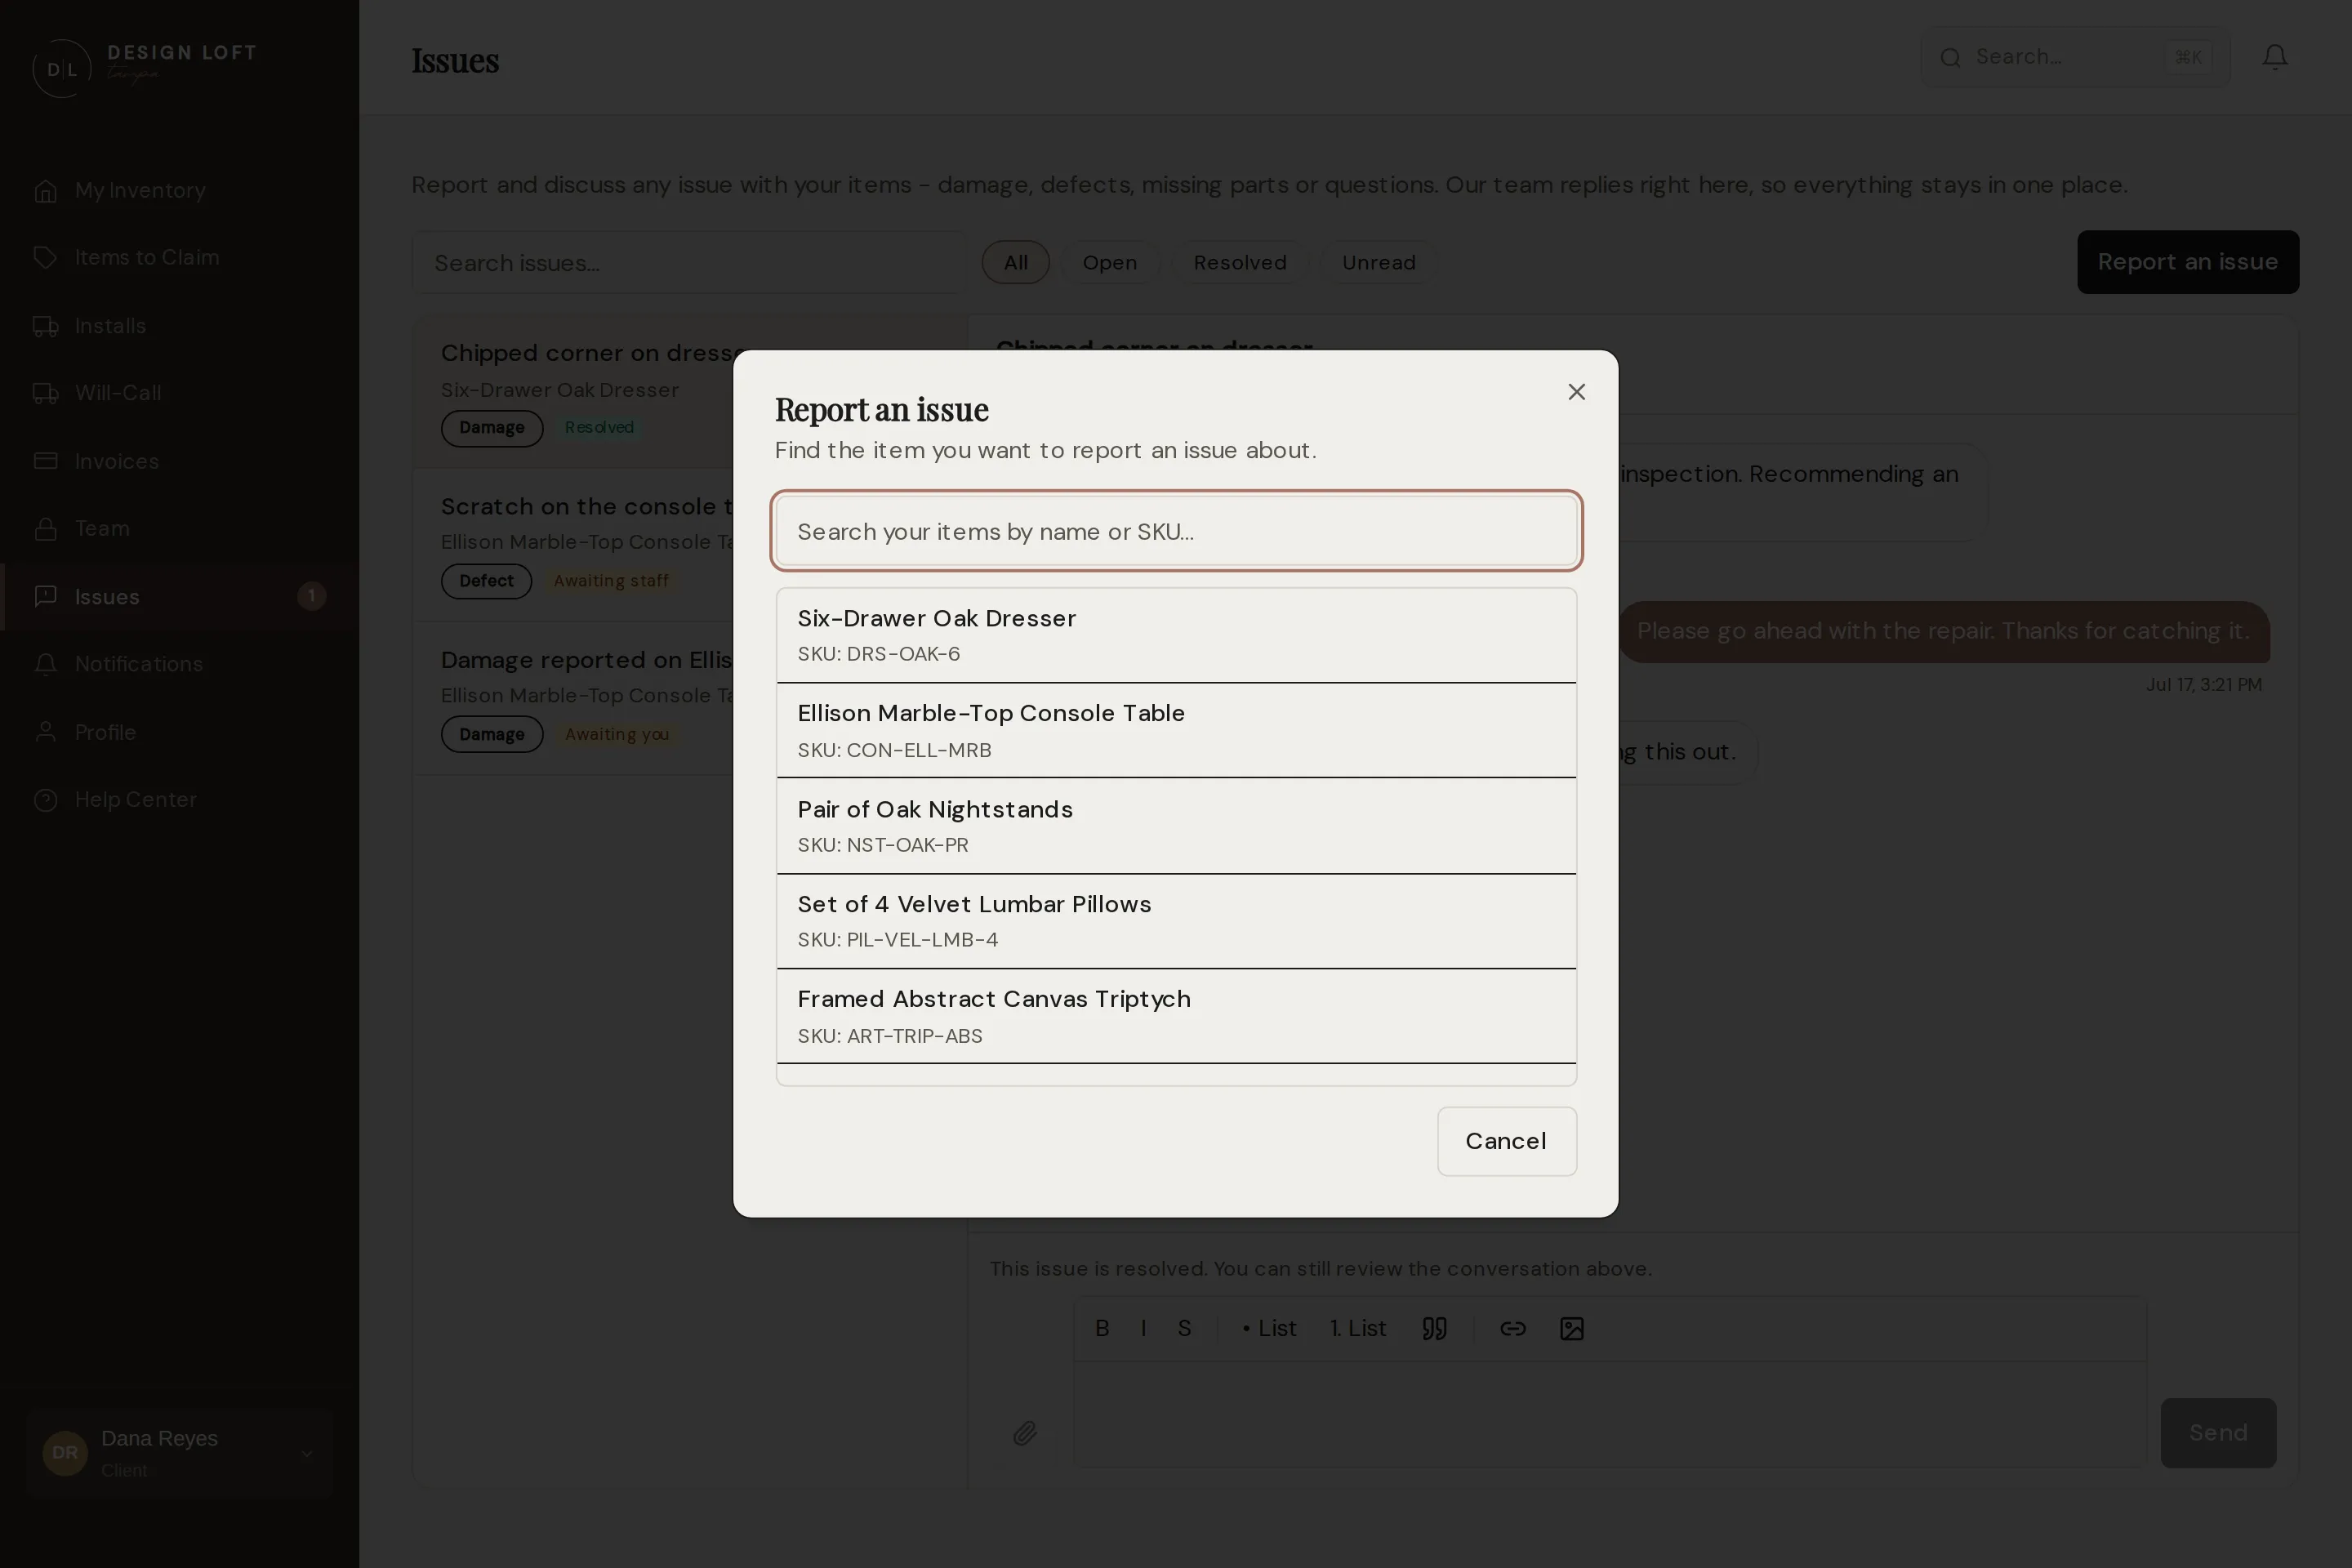Select Framed Abstract Canvas Triptych

point(1176,1016)
